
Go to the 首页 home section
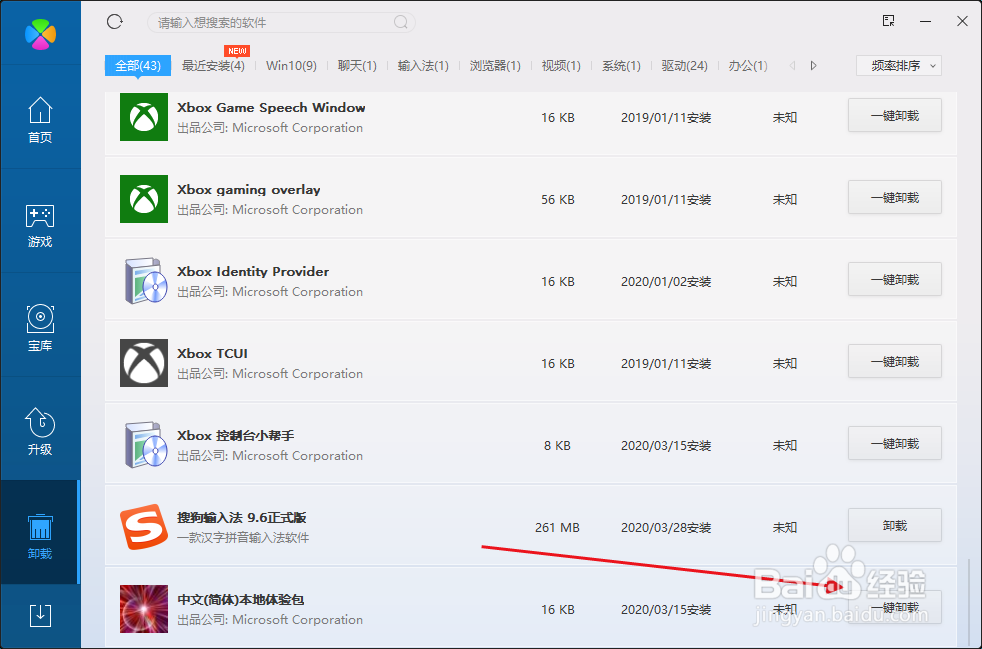click(x=40, y=119)
